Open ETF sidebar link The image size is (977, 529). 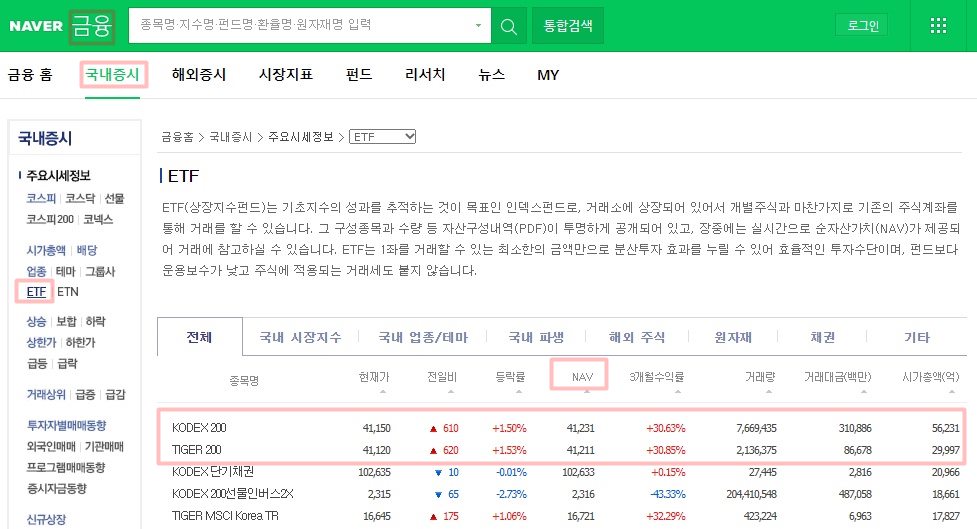coord(36,292)
